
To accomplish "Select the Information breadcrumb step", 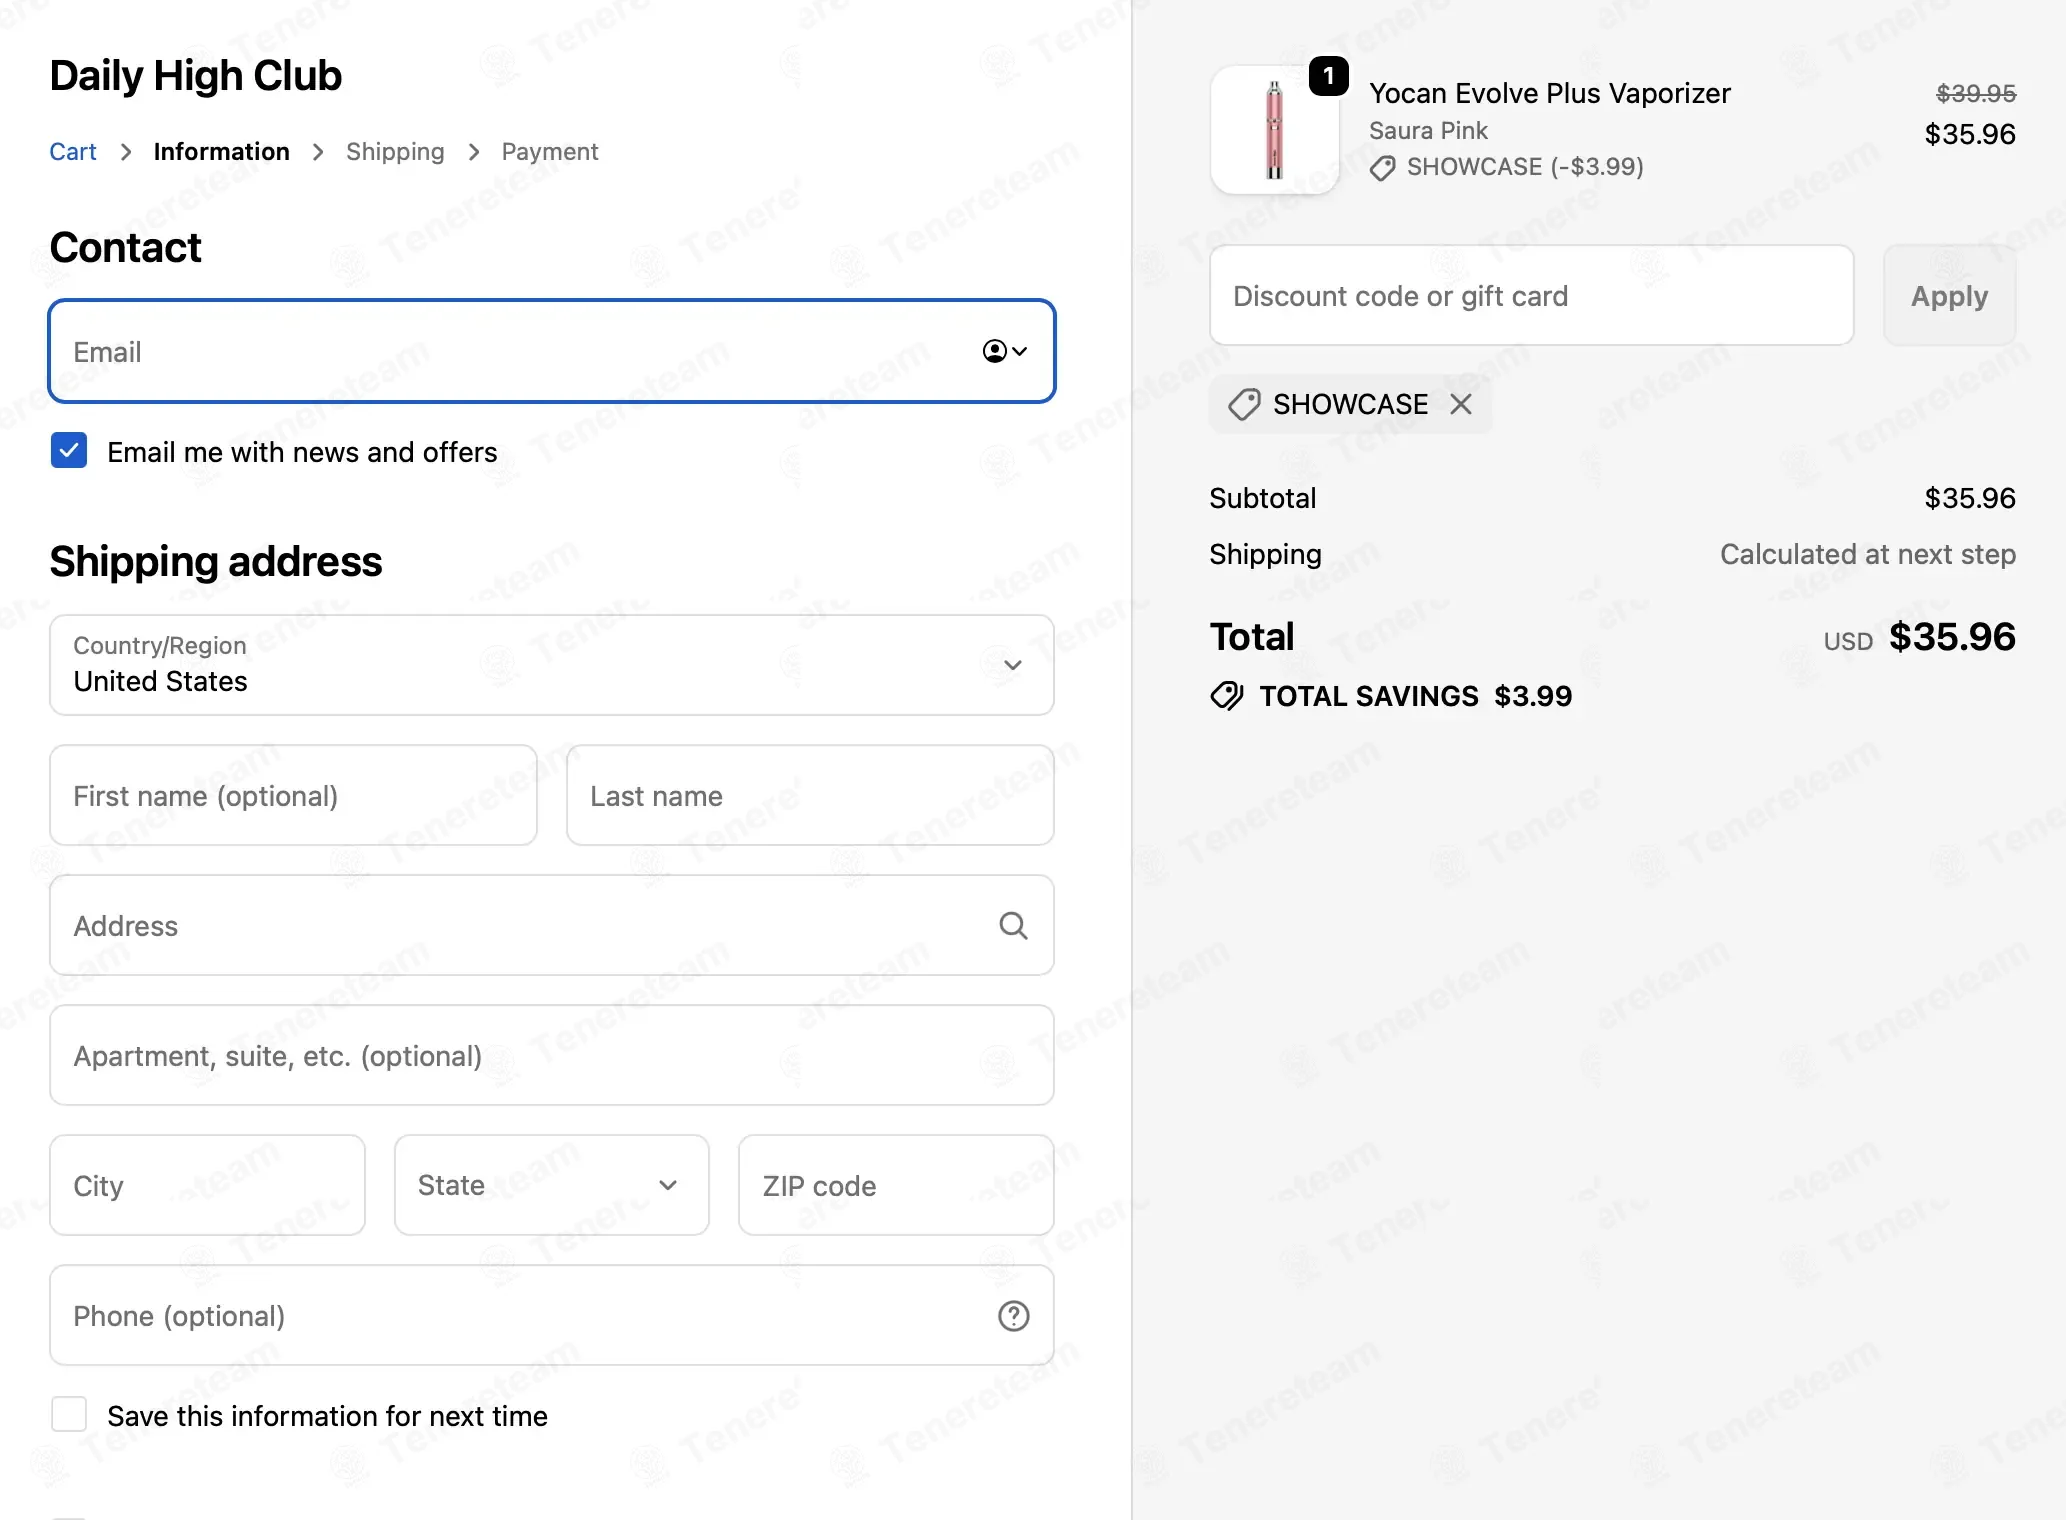I will [x=222, y=152].
